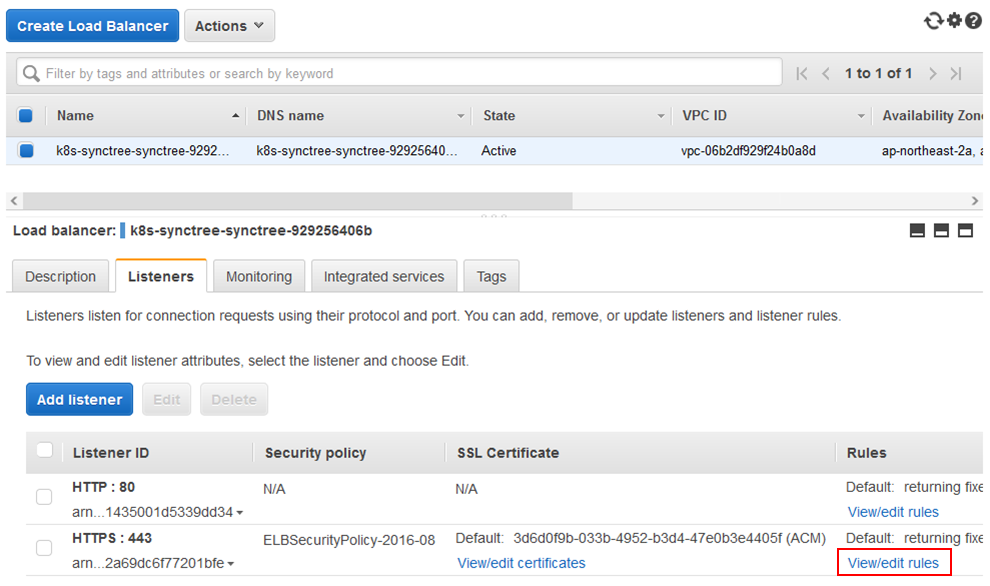Open the Integrated services tab
This screenshot has width=990, height=586.
coord(384,277)
